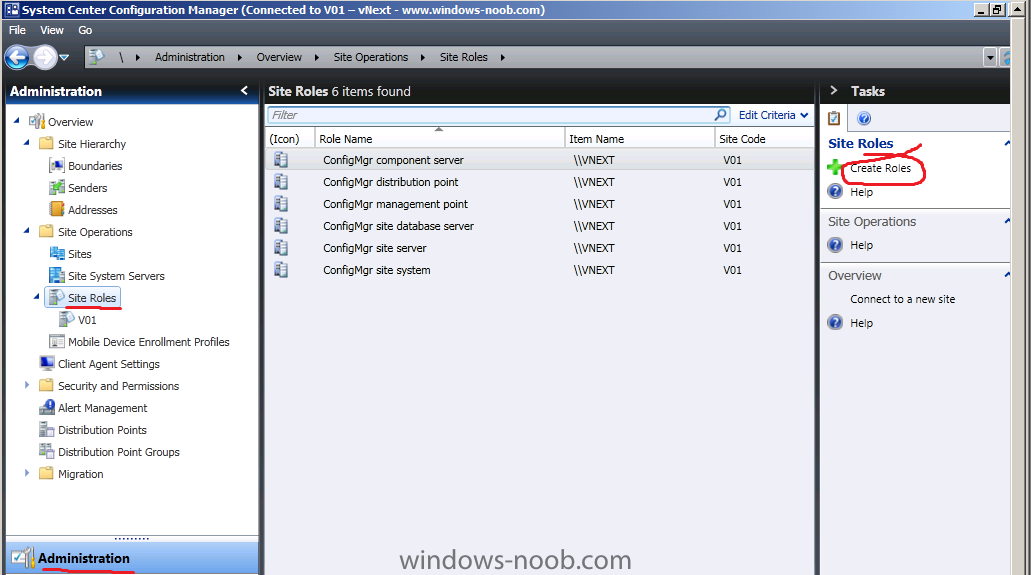This screenshot has width=1031, height=575.
Task: Open the navigation history dropdown arrow
Action: (x=64, y=58)
